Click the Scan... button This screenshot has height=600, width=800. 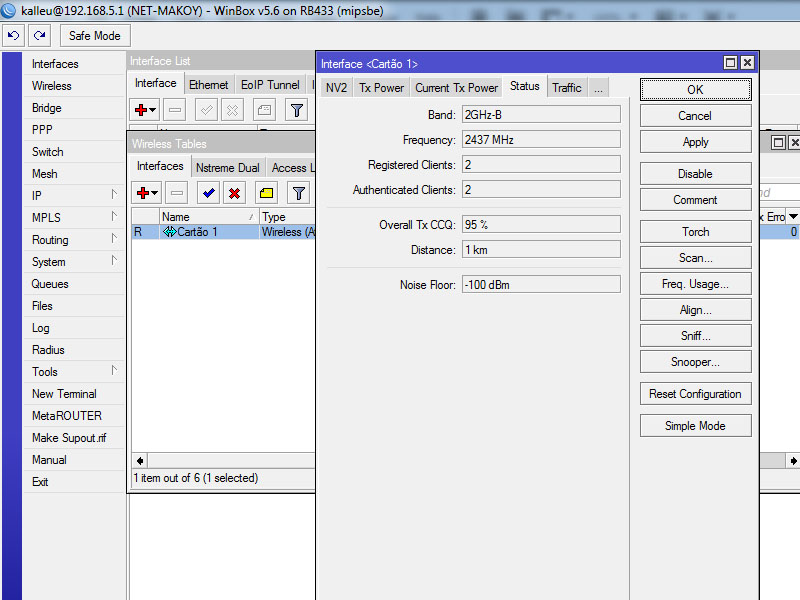point(695,258)
